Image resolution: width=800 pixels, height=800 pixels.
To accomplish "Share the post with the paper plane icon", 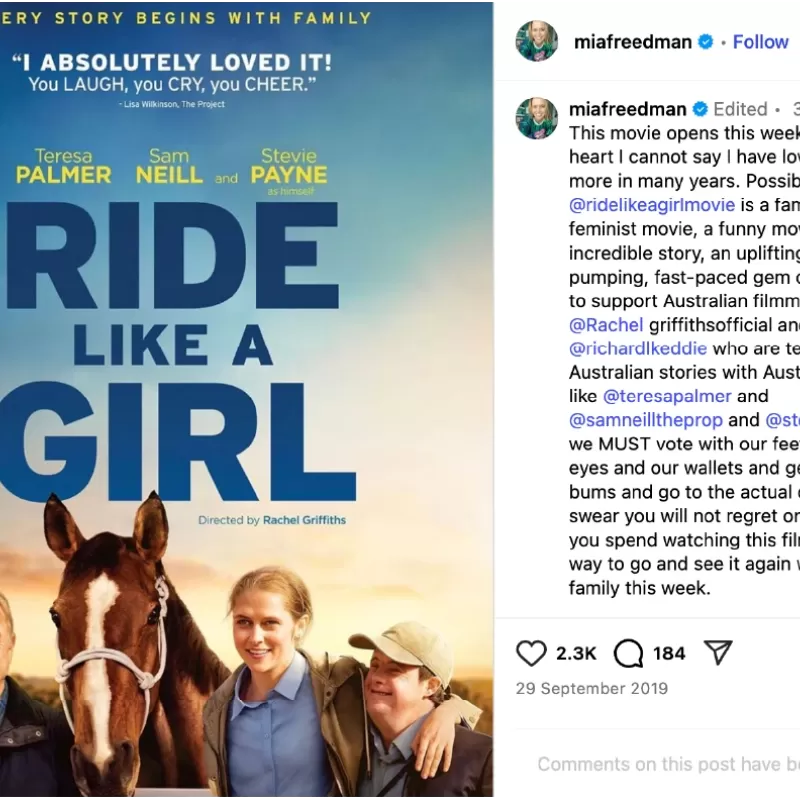I will [718, 653].
